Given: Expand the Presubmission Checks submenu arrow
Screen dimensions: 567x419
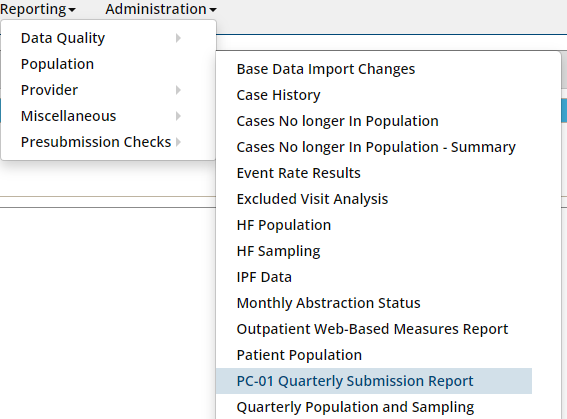Looking at the screenshot, I should click(178, 142).
